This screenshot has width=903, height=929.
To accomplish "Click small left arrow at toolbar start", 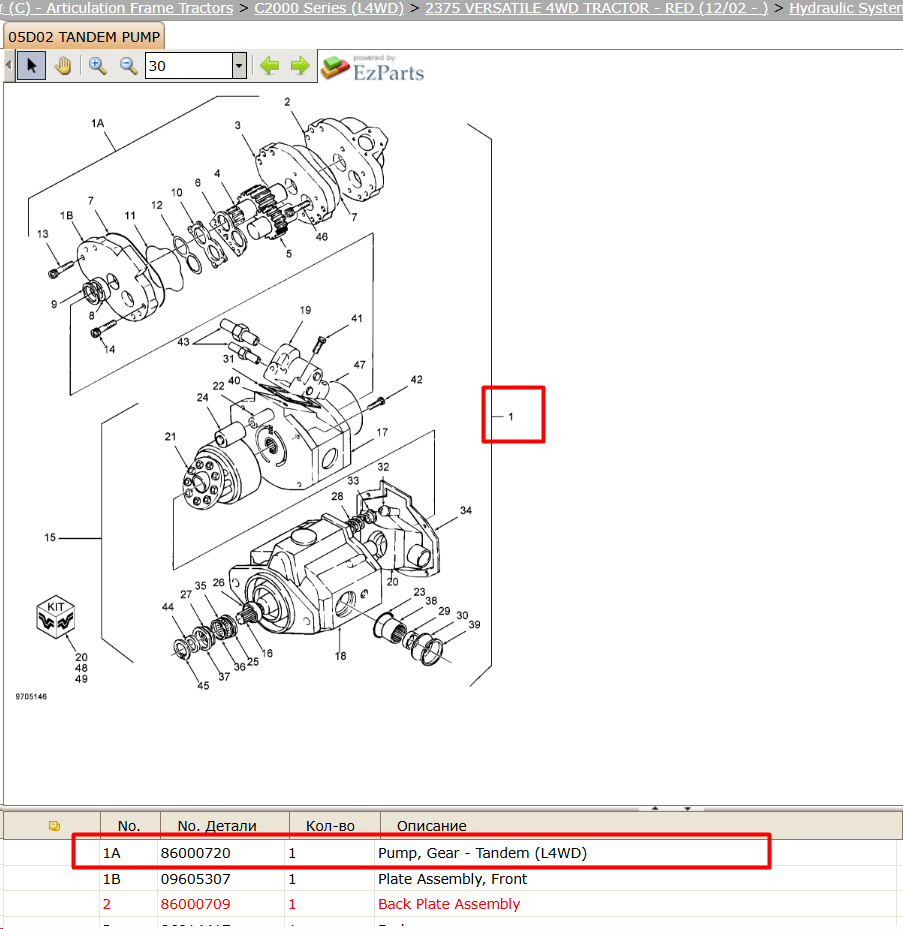I will pyautogui.click(x=8, y=65).
